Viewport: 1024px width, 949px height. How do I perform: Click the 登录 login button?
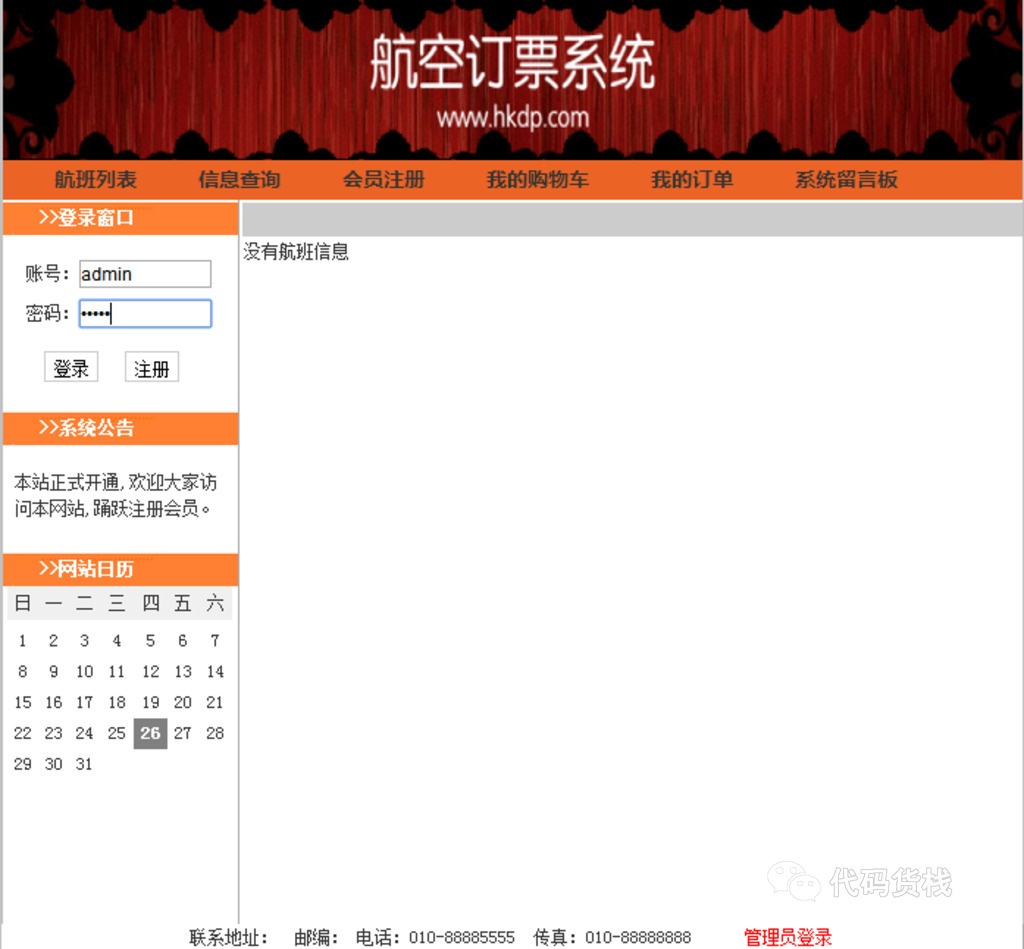point(70,367)
